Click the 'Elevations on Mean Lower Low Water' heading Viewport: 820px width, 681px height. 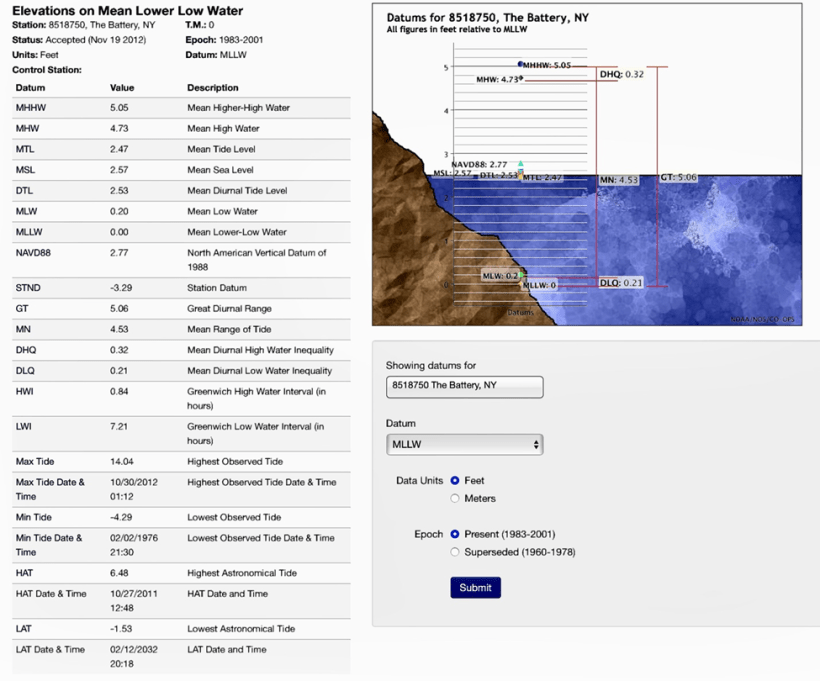(x=128, y=10)
